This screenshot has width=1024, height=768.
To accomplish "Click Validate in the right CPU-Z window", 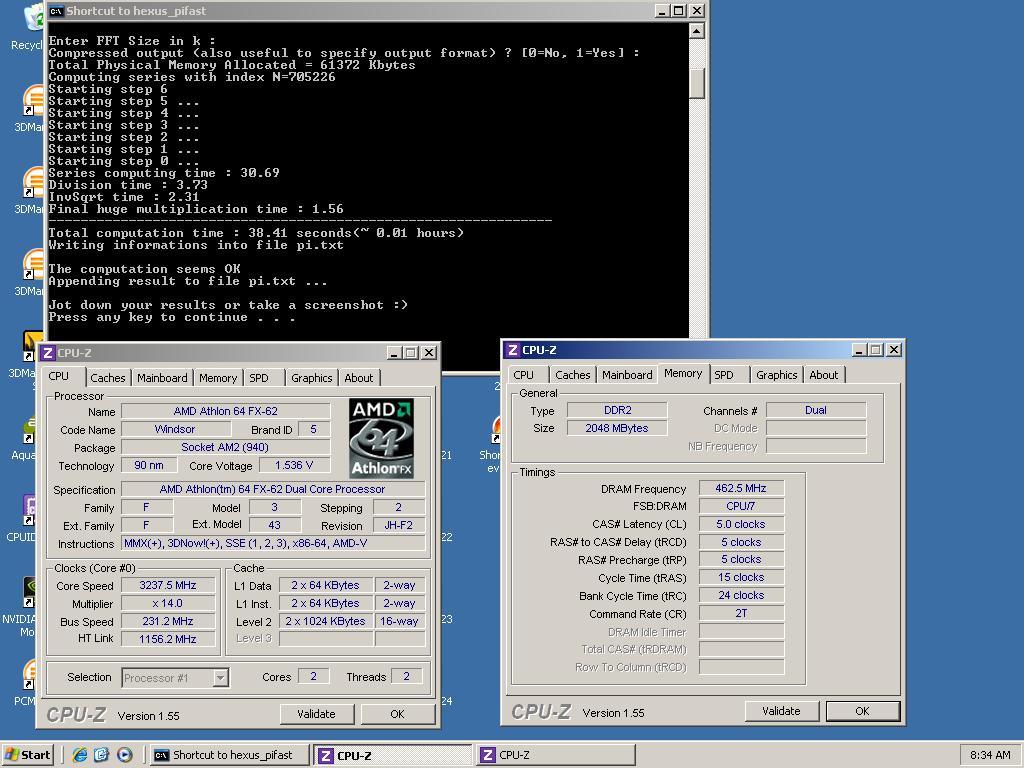I will [x=781, y=711].
